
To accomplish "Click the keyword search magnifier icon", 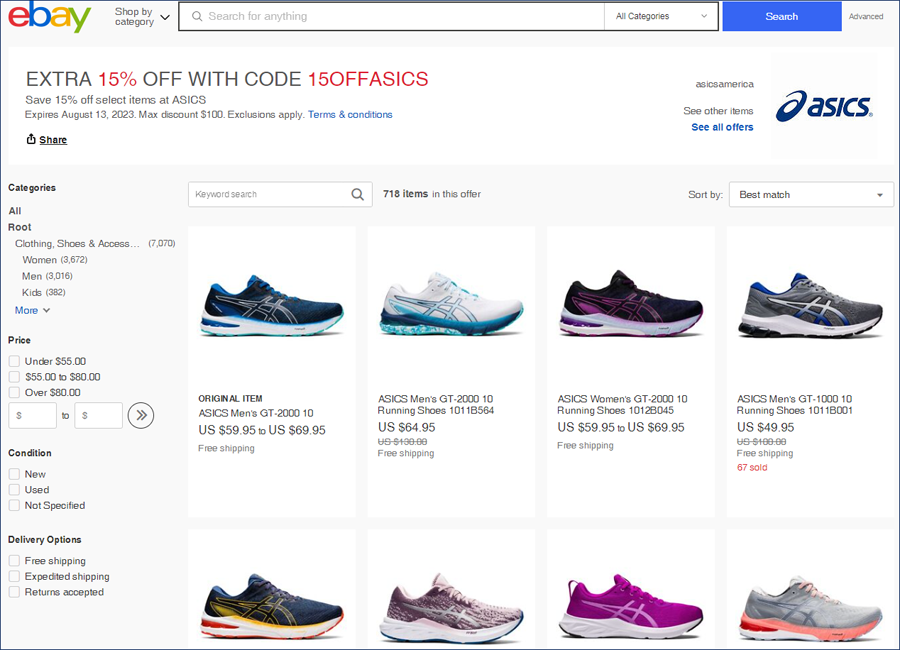I will coord(358,195).
